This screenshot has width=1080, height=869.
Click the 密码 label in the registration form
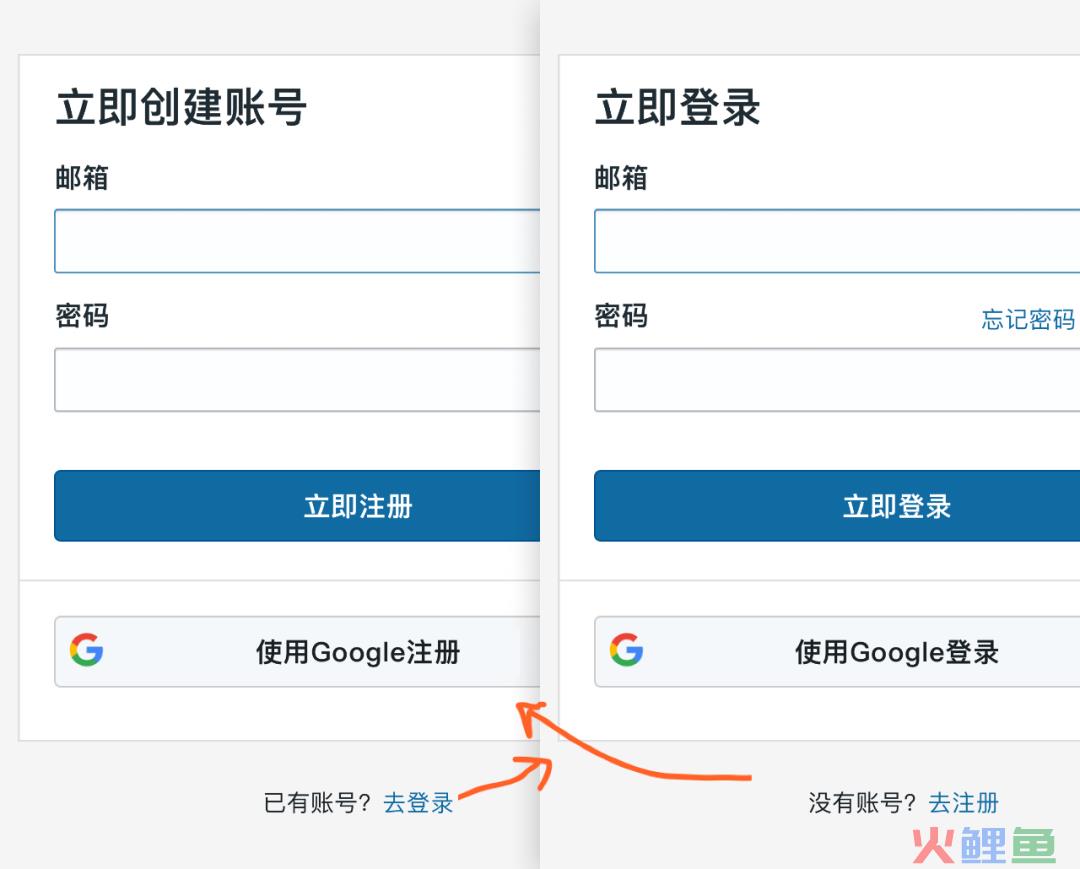(x=81, y=317)
